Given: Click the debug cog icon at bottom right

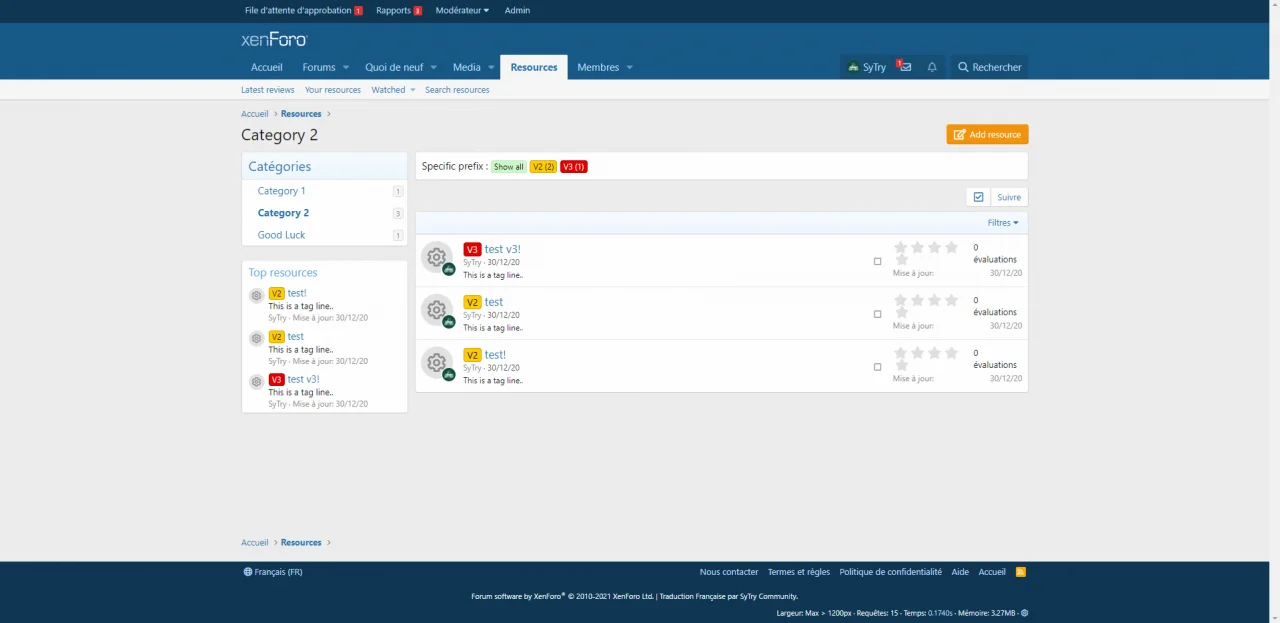Looking at the screenshot, I should 1024,613.
